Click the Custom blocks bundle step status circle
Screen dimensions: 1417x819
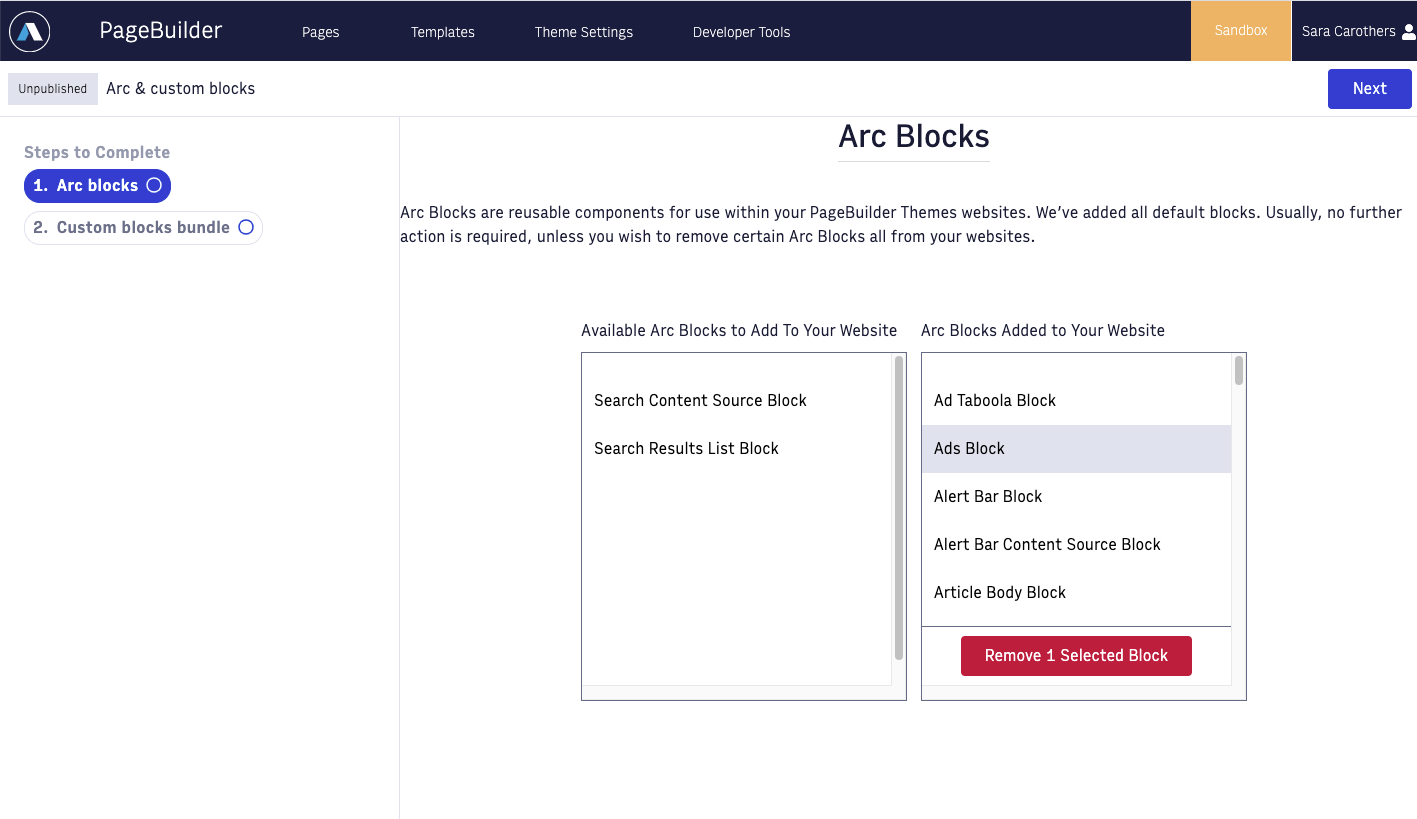click(x=246, y=227)
